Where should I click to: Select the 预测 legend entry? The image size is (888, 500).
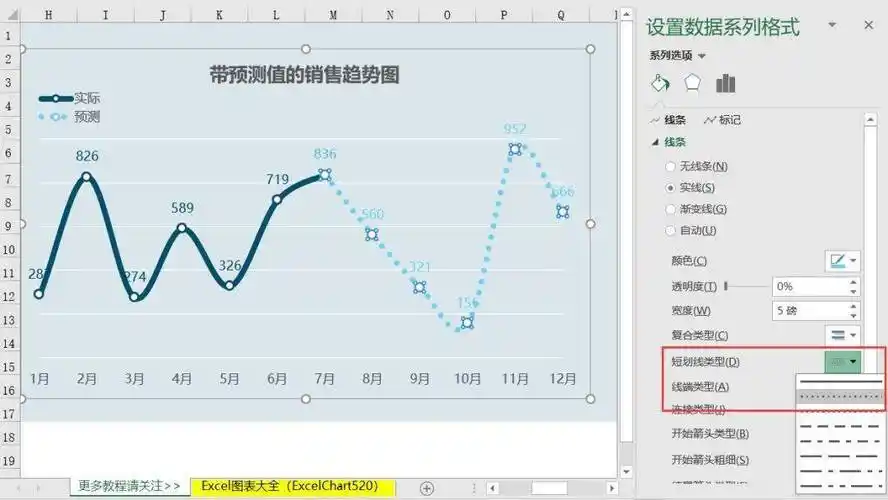pyautogui.click(x=69, y=117)
